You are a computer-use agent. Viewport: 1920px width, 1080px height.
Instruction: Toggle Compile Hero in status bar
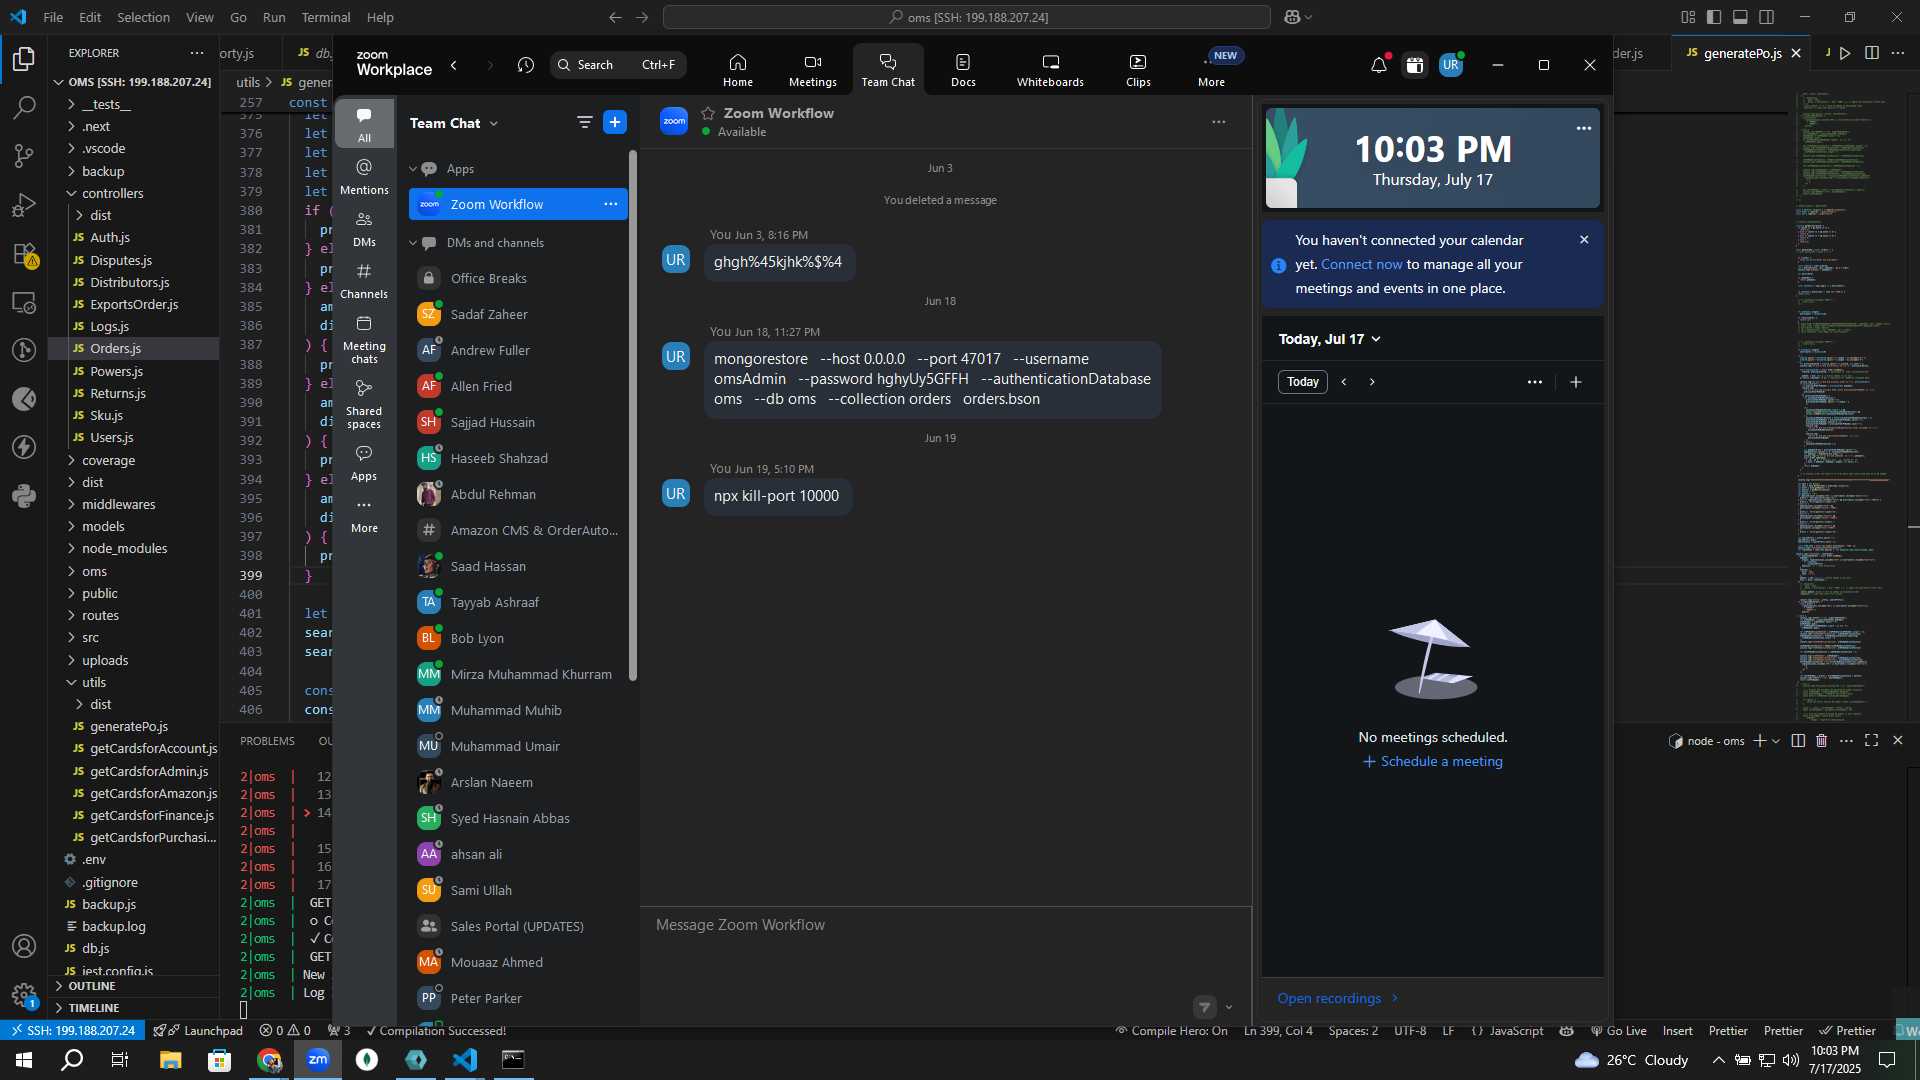(1171, 1031)
